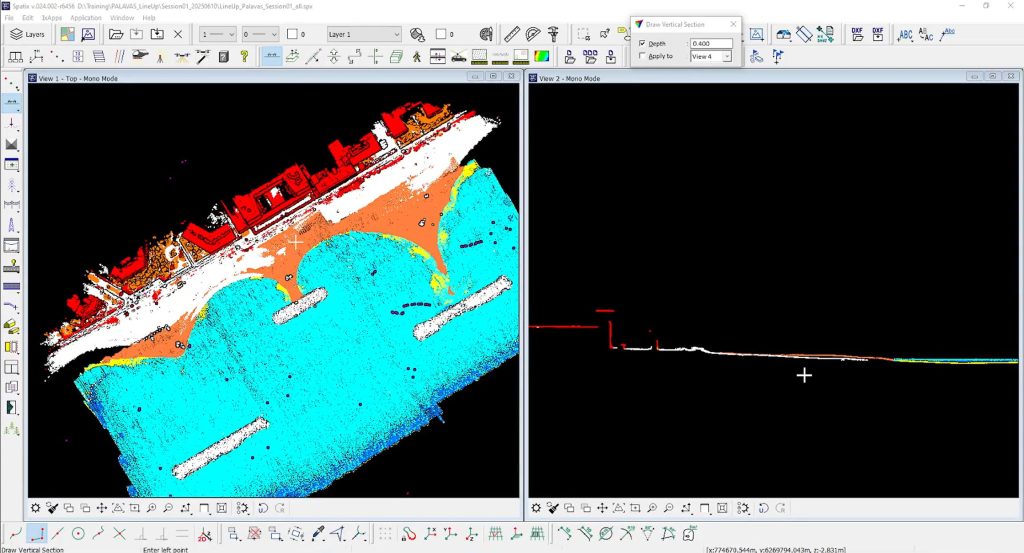
Task: Click the open folder icon in top toolbar
Action: tap(116, 34)
